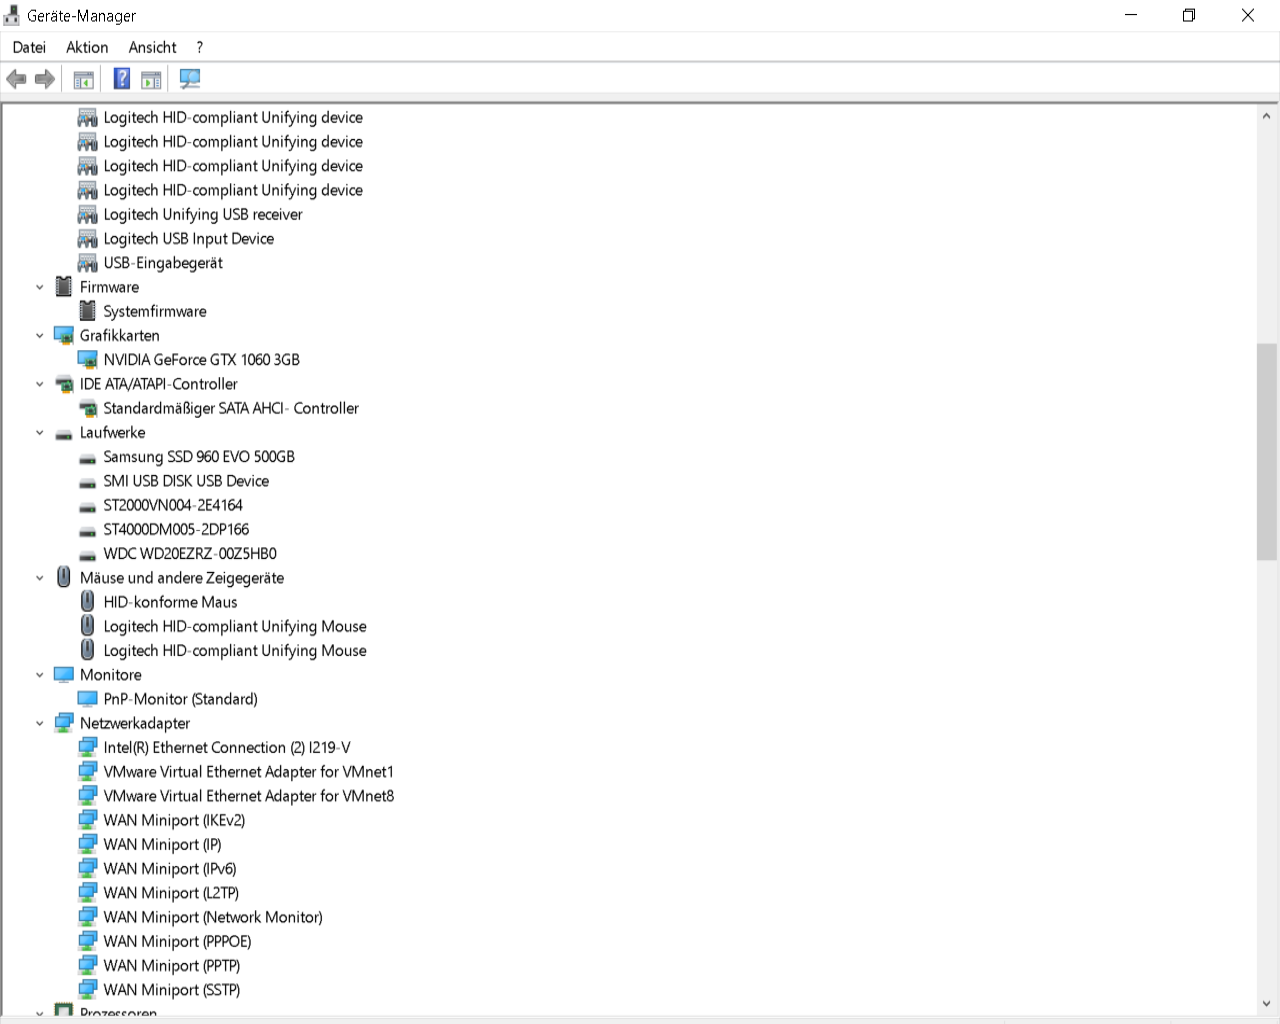Collapse the Firmware category
Image resolution: width=1280 pixels, height=1024 pixels.
click(x=40, y=287)
